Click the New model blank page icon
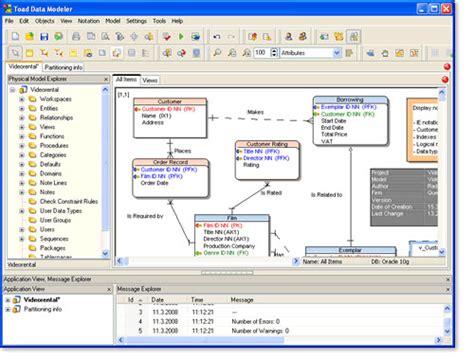This screenshot has width=474, height=360. click(x=16, y=36)
